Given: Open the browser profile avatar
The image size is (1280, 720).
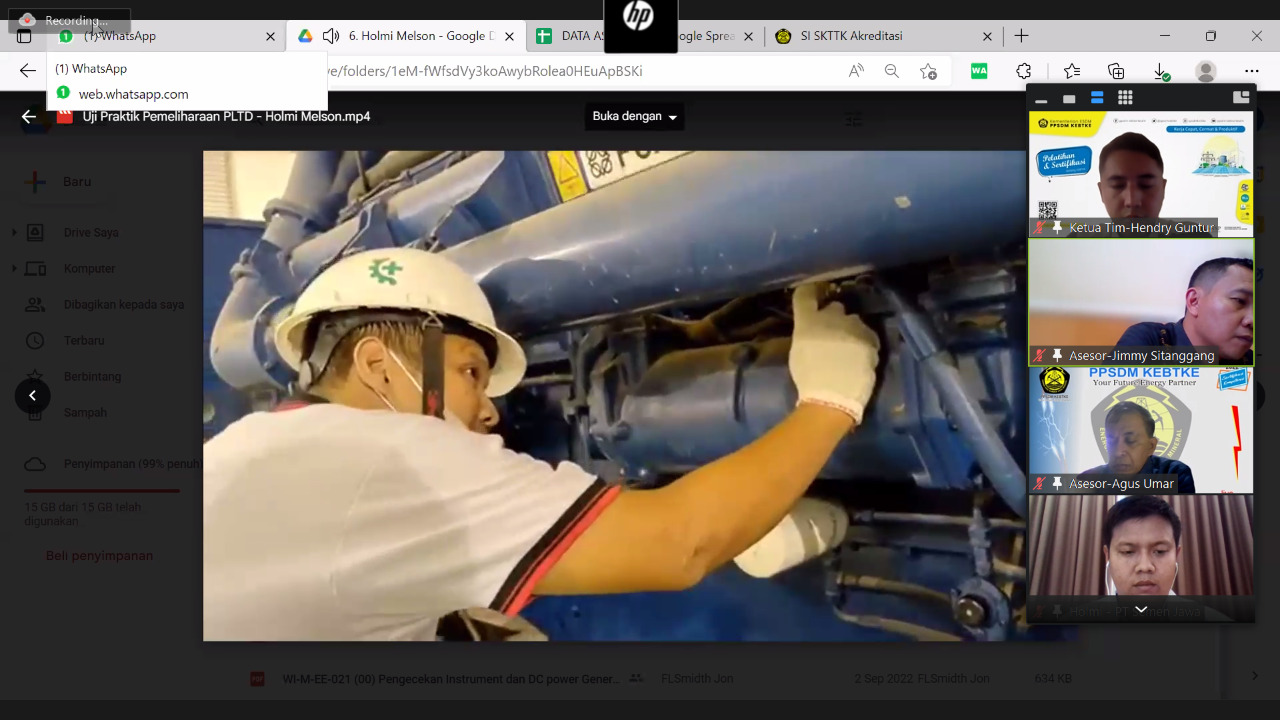Looking at the screenshot, I should pyautogui.click(x=1206, y=71).
